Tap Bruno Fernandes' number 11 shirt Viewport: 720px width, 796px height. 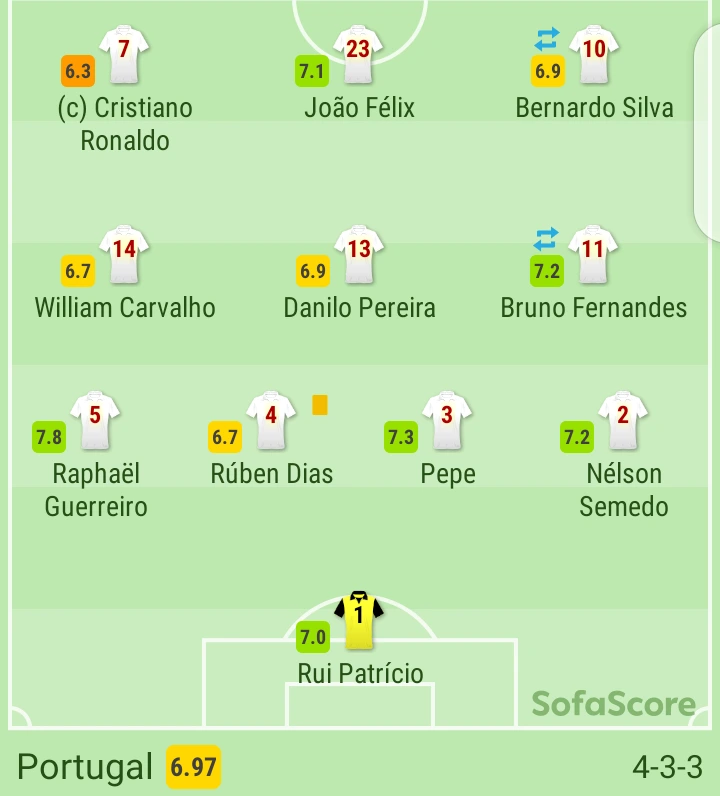593,255
